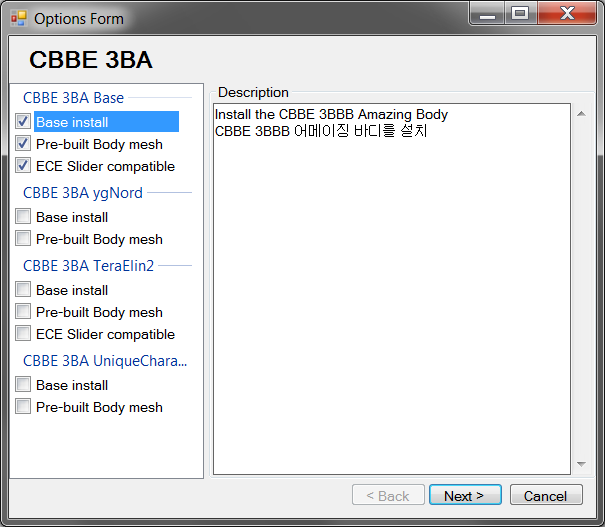Cancel the installation options form
Screen dimensions: 605x527
[x=545, y=496]
